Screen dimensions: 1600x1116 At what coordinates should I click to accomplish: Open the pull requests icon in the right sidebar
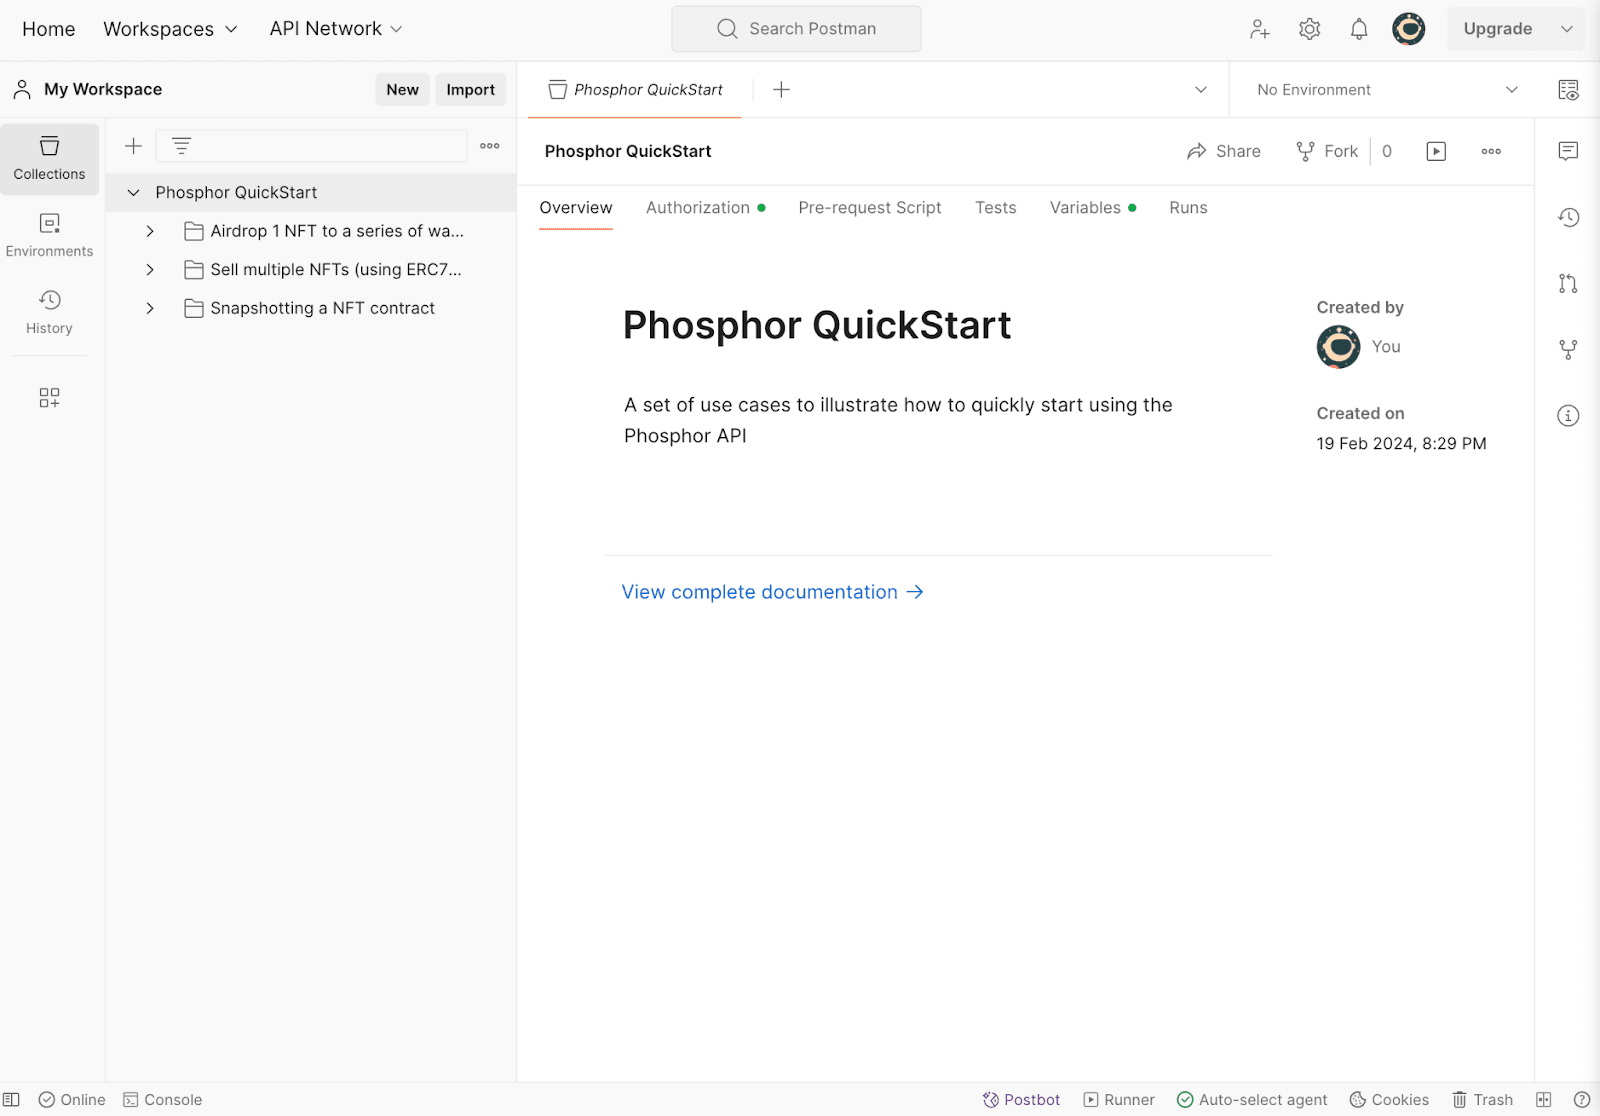1568,283
